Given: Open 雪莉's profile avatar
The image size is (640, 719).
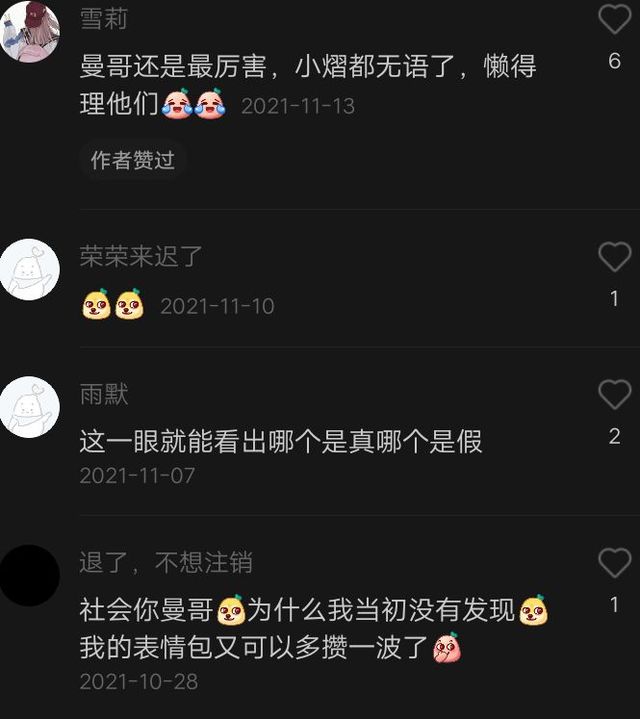Looking at the screenshot, I should tap(29, 31).
